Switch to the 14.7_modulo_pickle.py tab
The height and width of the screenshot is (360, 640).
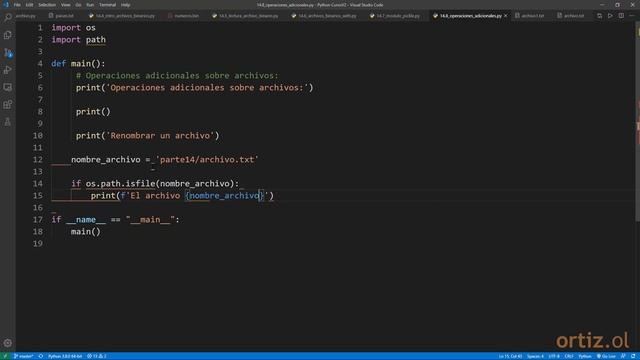pyautogui.click(x=395, y=16)
